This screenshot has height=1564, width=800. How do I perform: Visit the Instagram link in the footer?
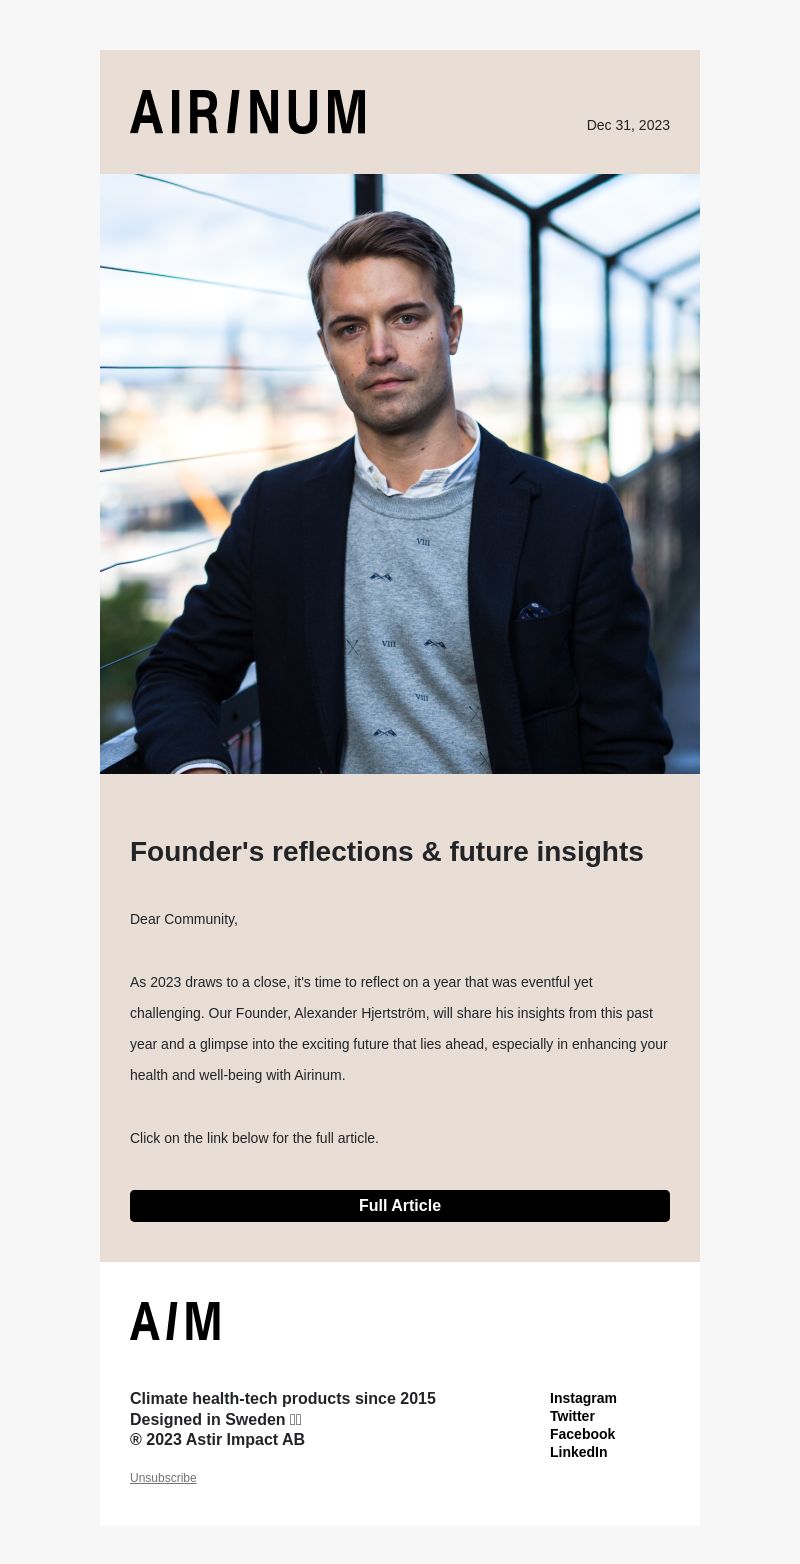point(583,1398)
